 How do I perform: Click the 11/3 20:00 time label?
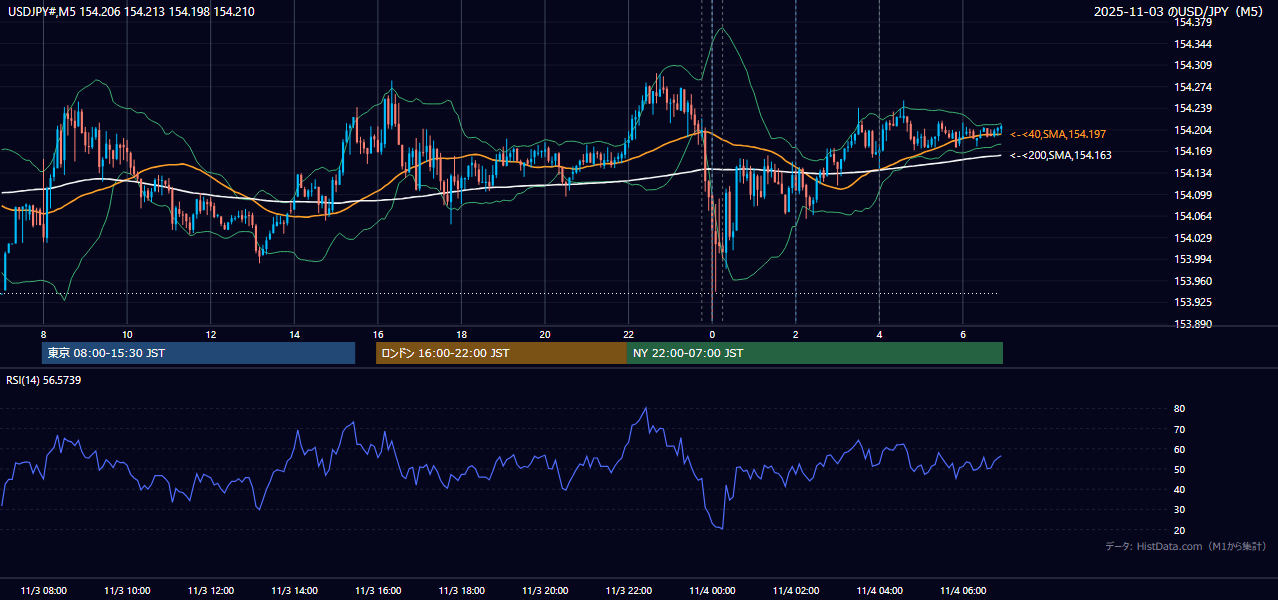click(545, 591)
